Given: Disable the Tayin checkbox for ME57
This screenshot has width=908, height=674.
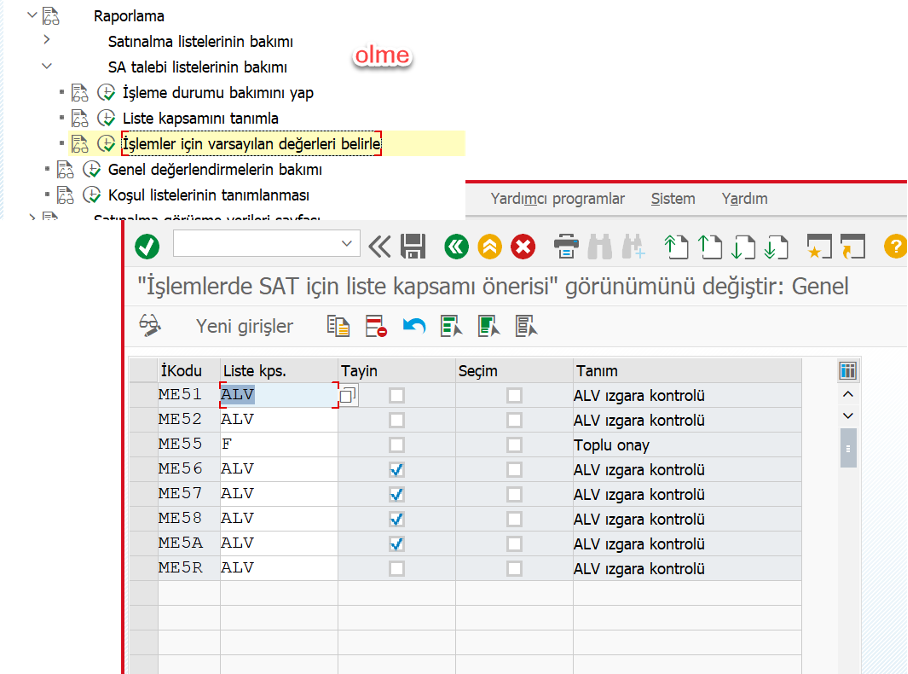Looking at the screenshot, I should click(397, 494).
